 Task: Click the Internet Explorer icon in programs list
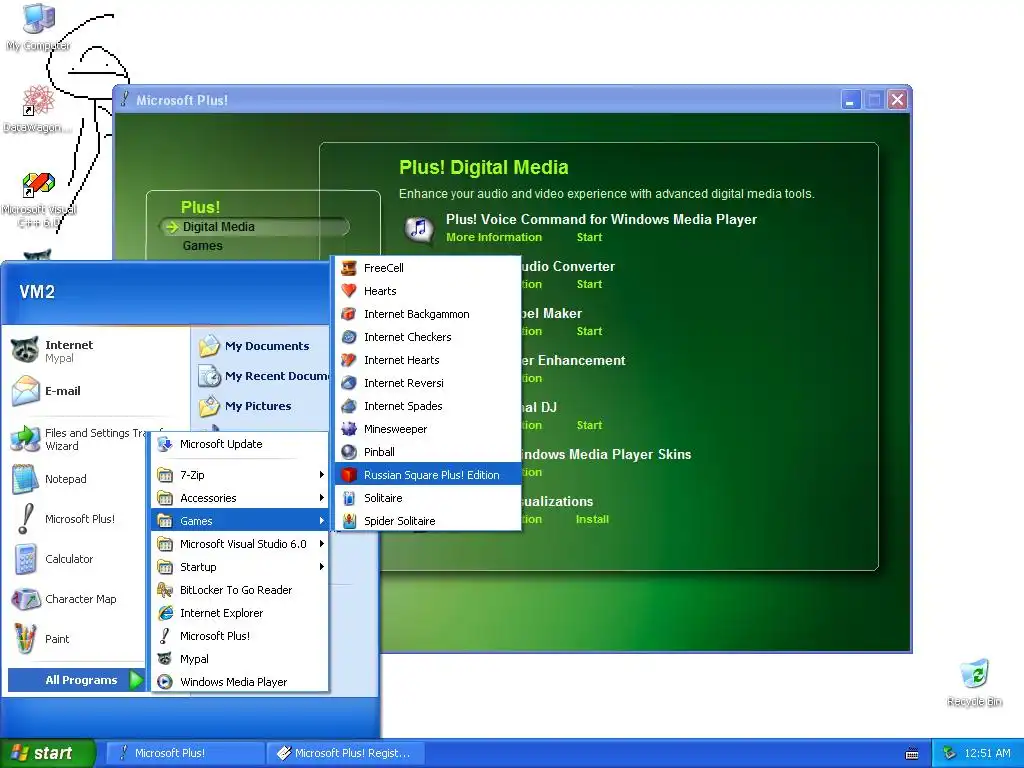[165, 613]
